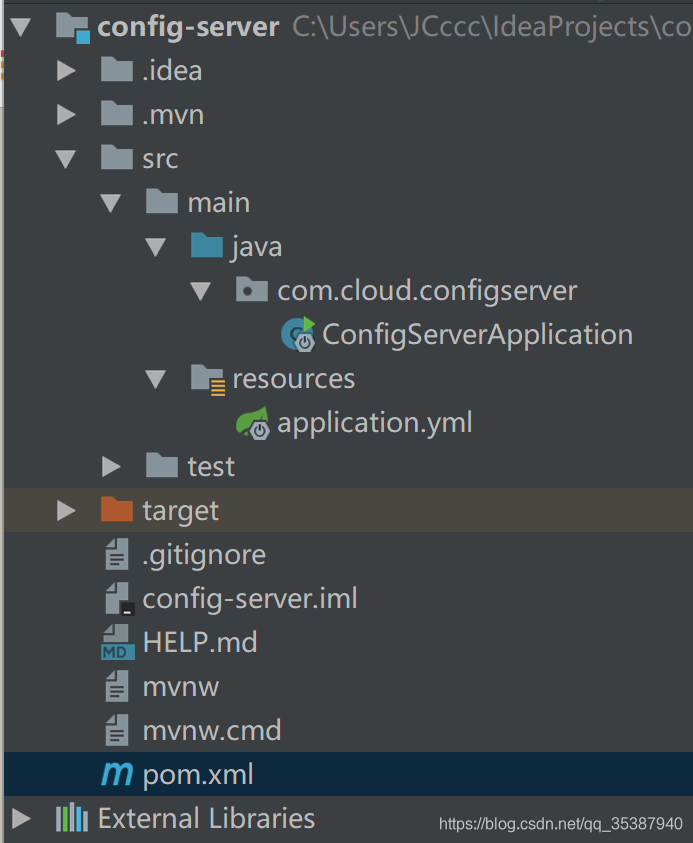Expand the External Libraries node

pos(19,818)
